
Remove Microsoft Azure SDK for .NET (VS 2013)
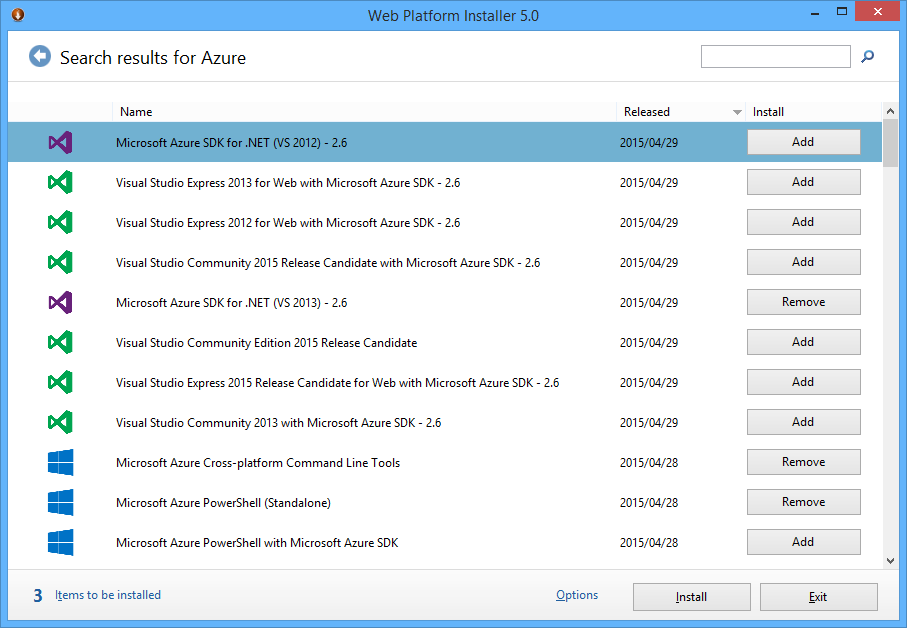pyautogui.click(x=803, y=302)
